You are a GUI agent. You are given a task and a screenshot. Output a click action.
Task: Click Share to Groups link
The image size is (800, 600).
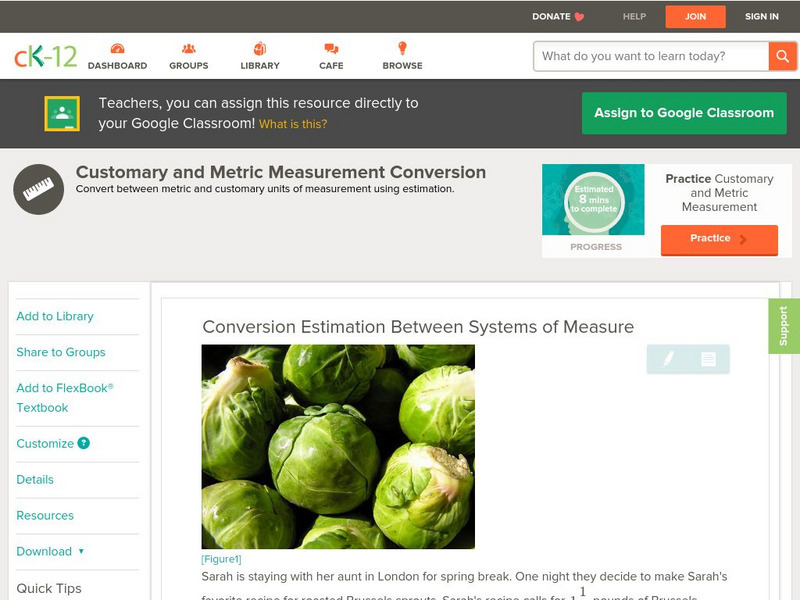click(x=61, y=352)
